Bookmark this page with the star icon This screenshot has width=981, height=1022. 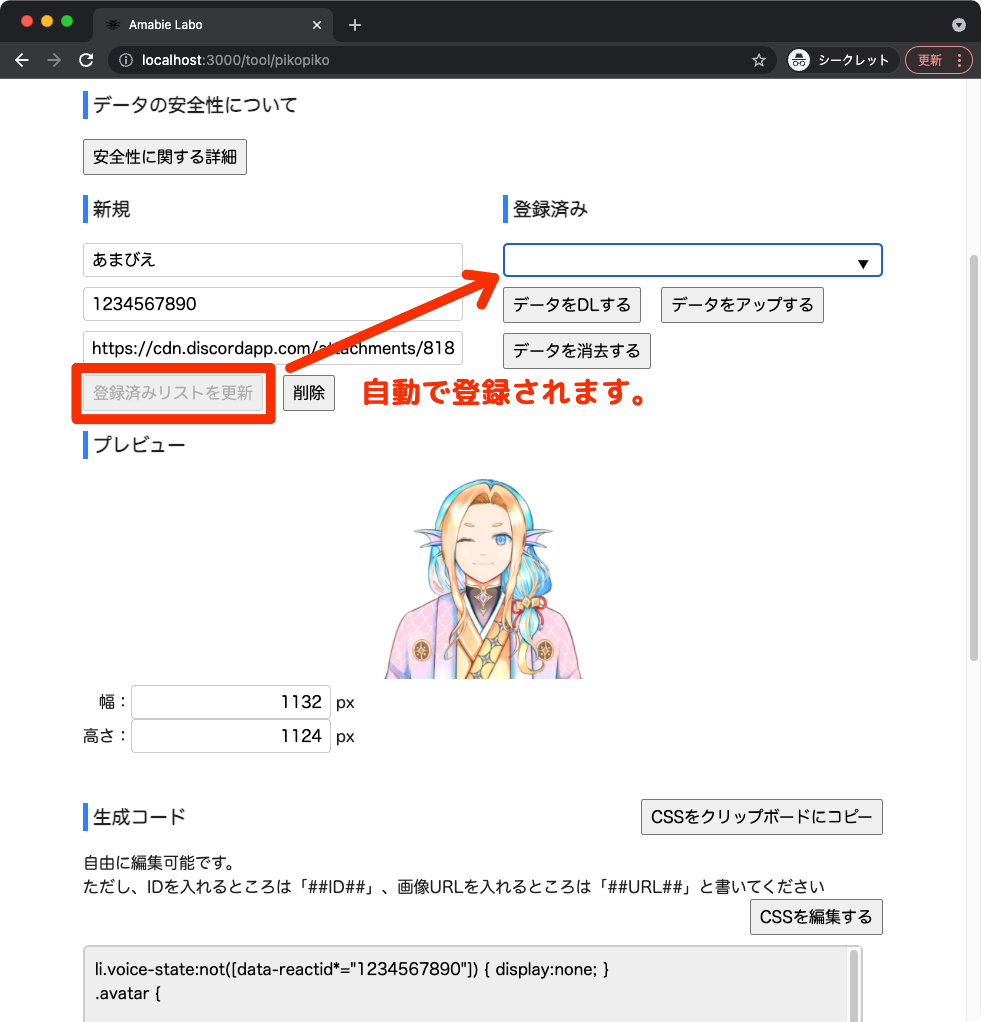pos(758,60)
